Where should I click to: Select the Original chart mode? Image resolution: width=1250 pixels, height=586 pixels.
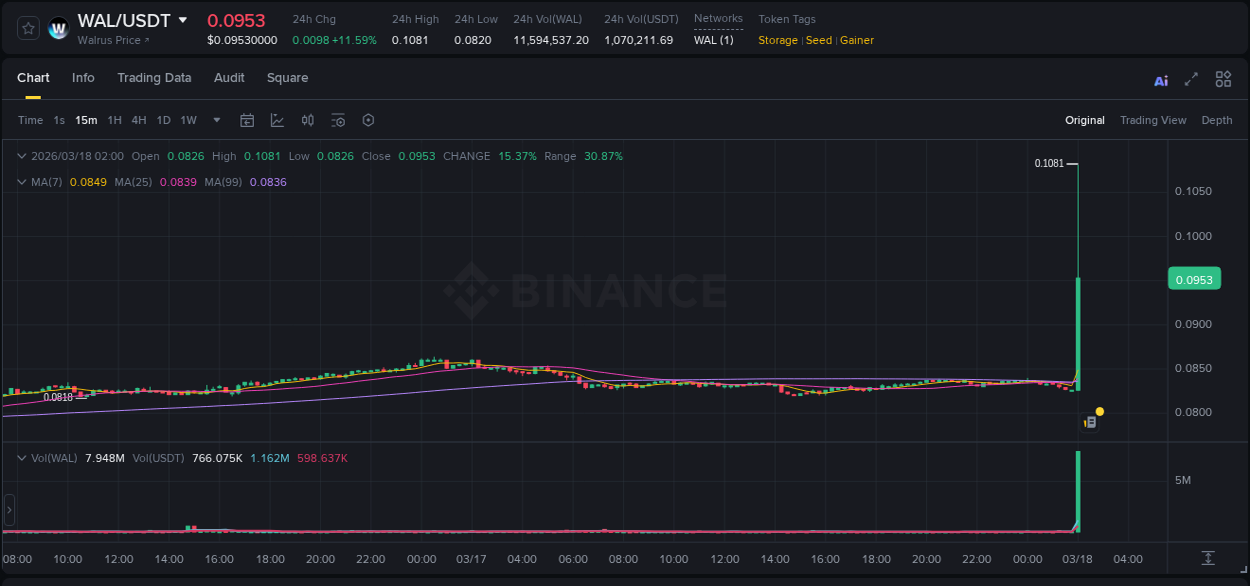1084,120
